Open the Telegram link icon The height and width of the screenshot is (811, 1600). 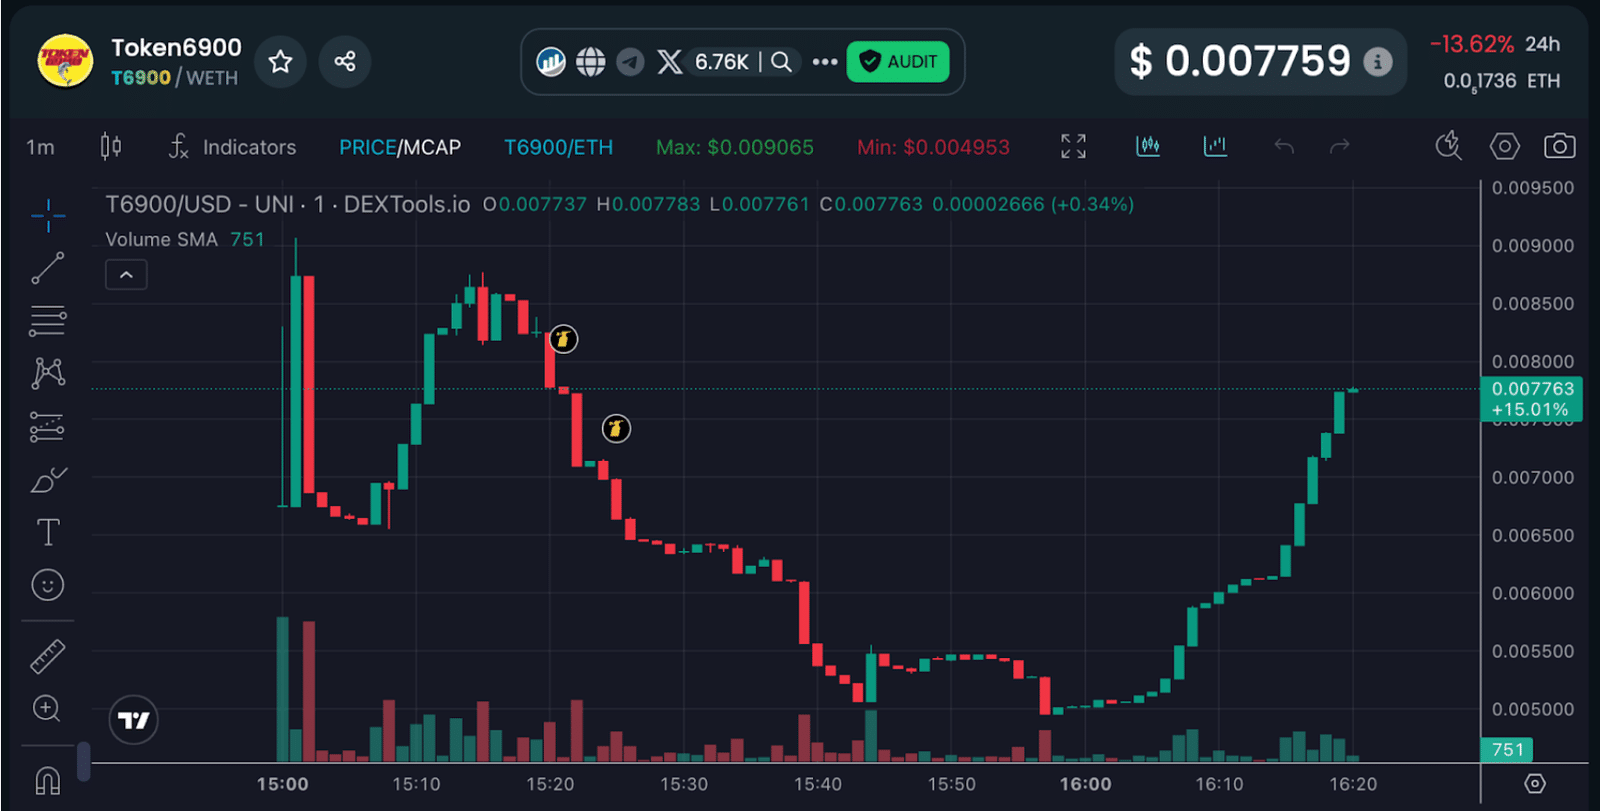630,62
